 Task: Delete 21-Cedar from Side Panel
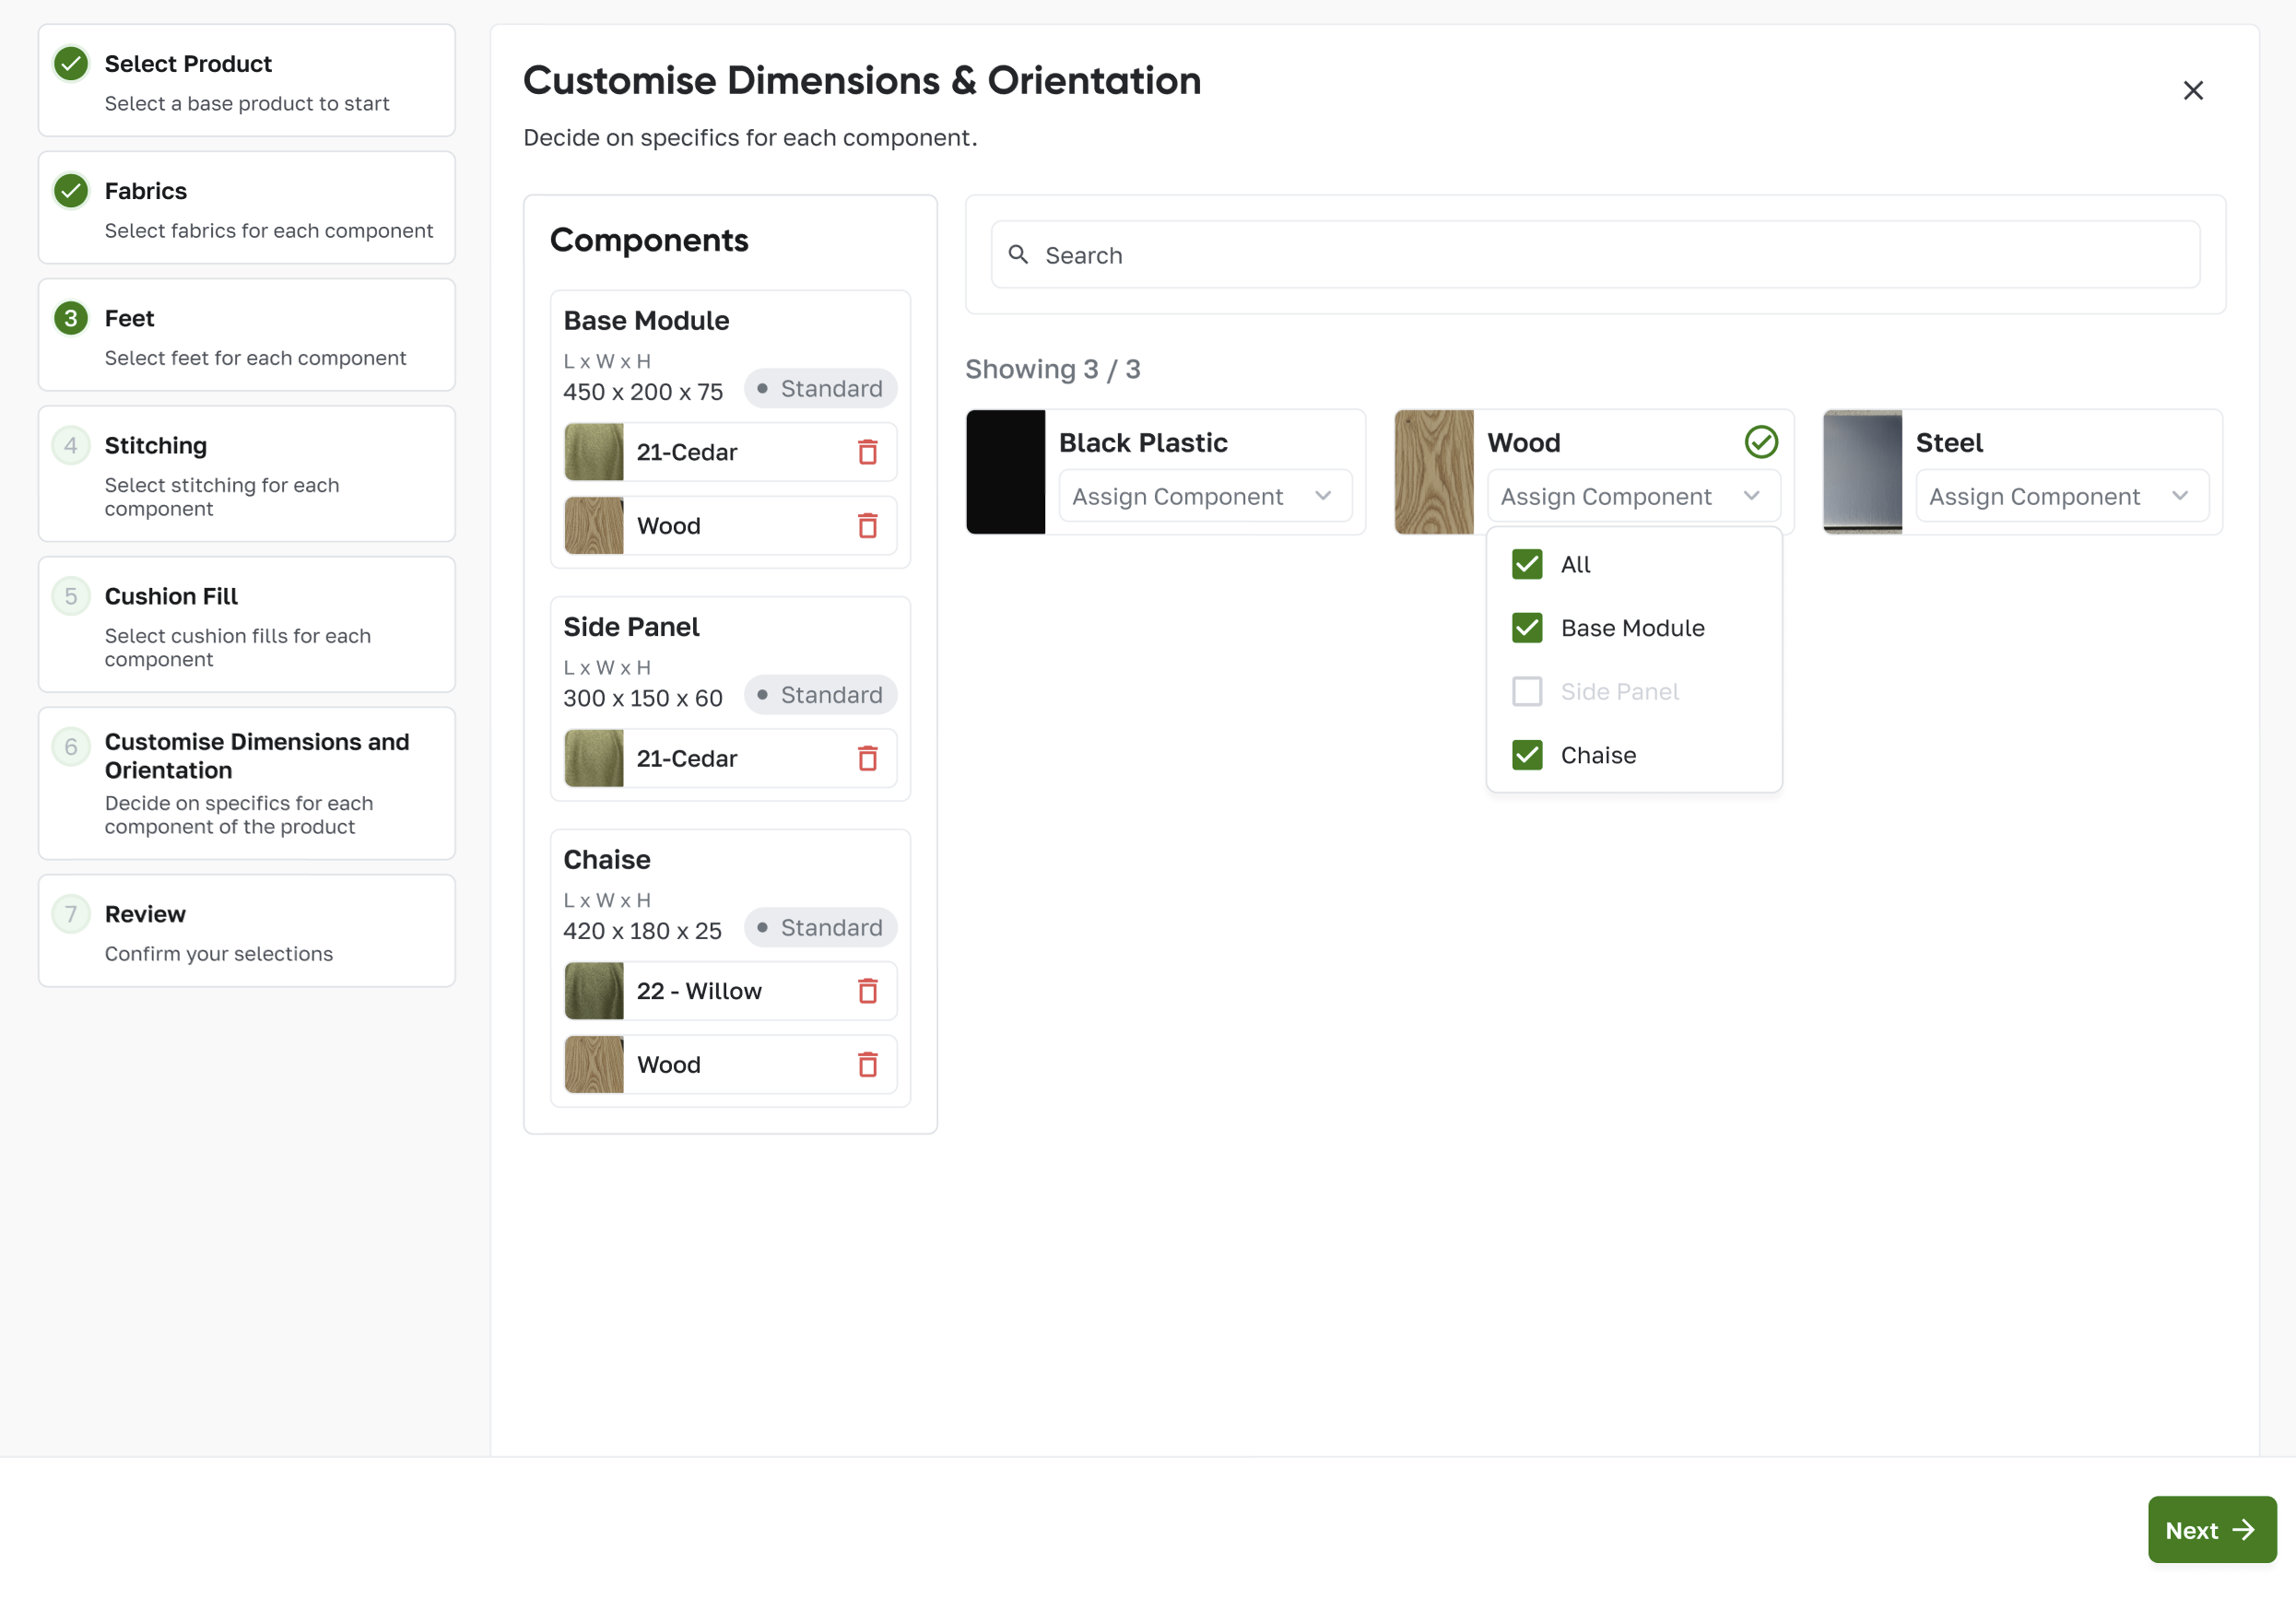[x=867, y=759]
